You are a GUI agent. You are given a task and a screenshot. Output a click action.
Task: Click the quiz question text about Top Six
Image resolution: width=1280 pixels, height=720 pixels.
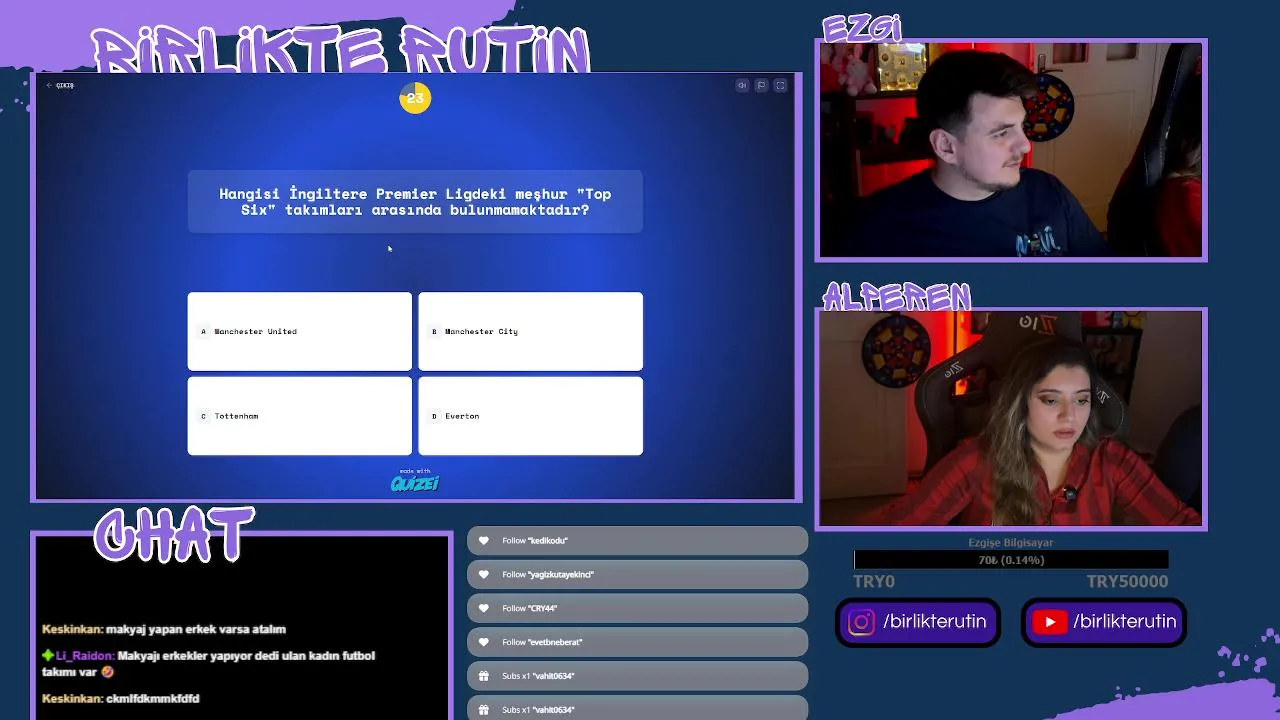415,202
